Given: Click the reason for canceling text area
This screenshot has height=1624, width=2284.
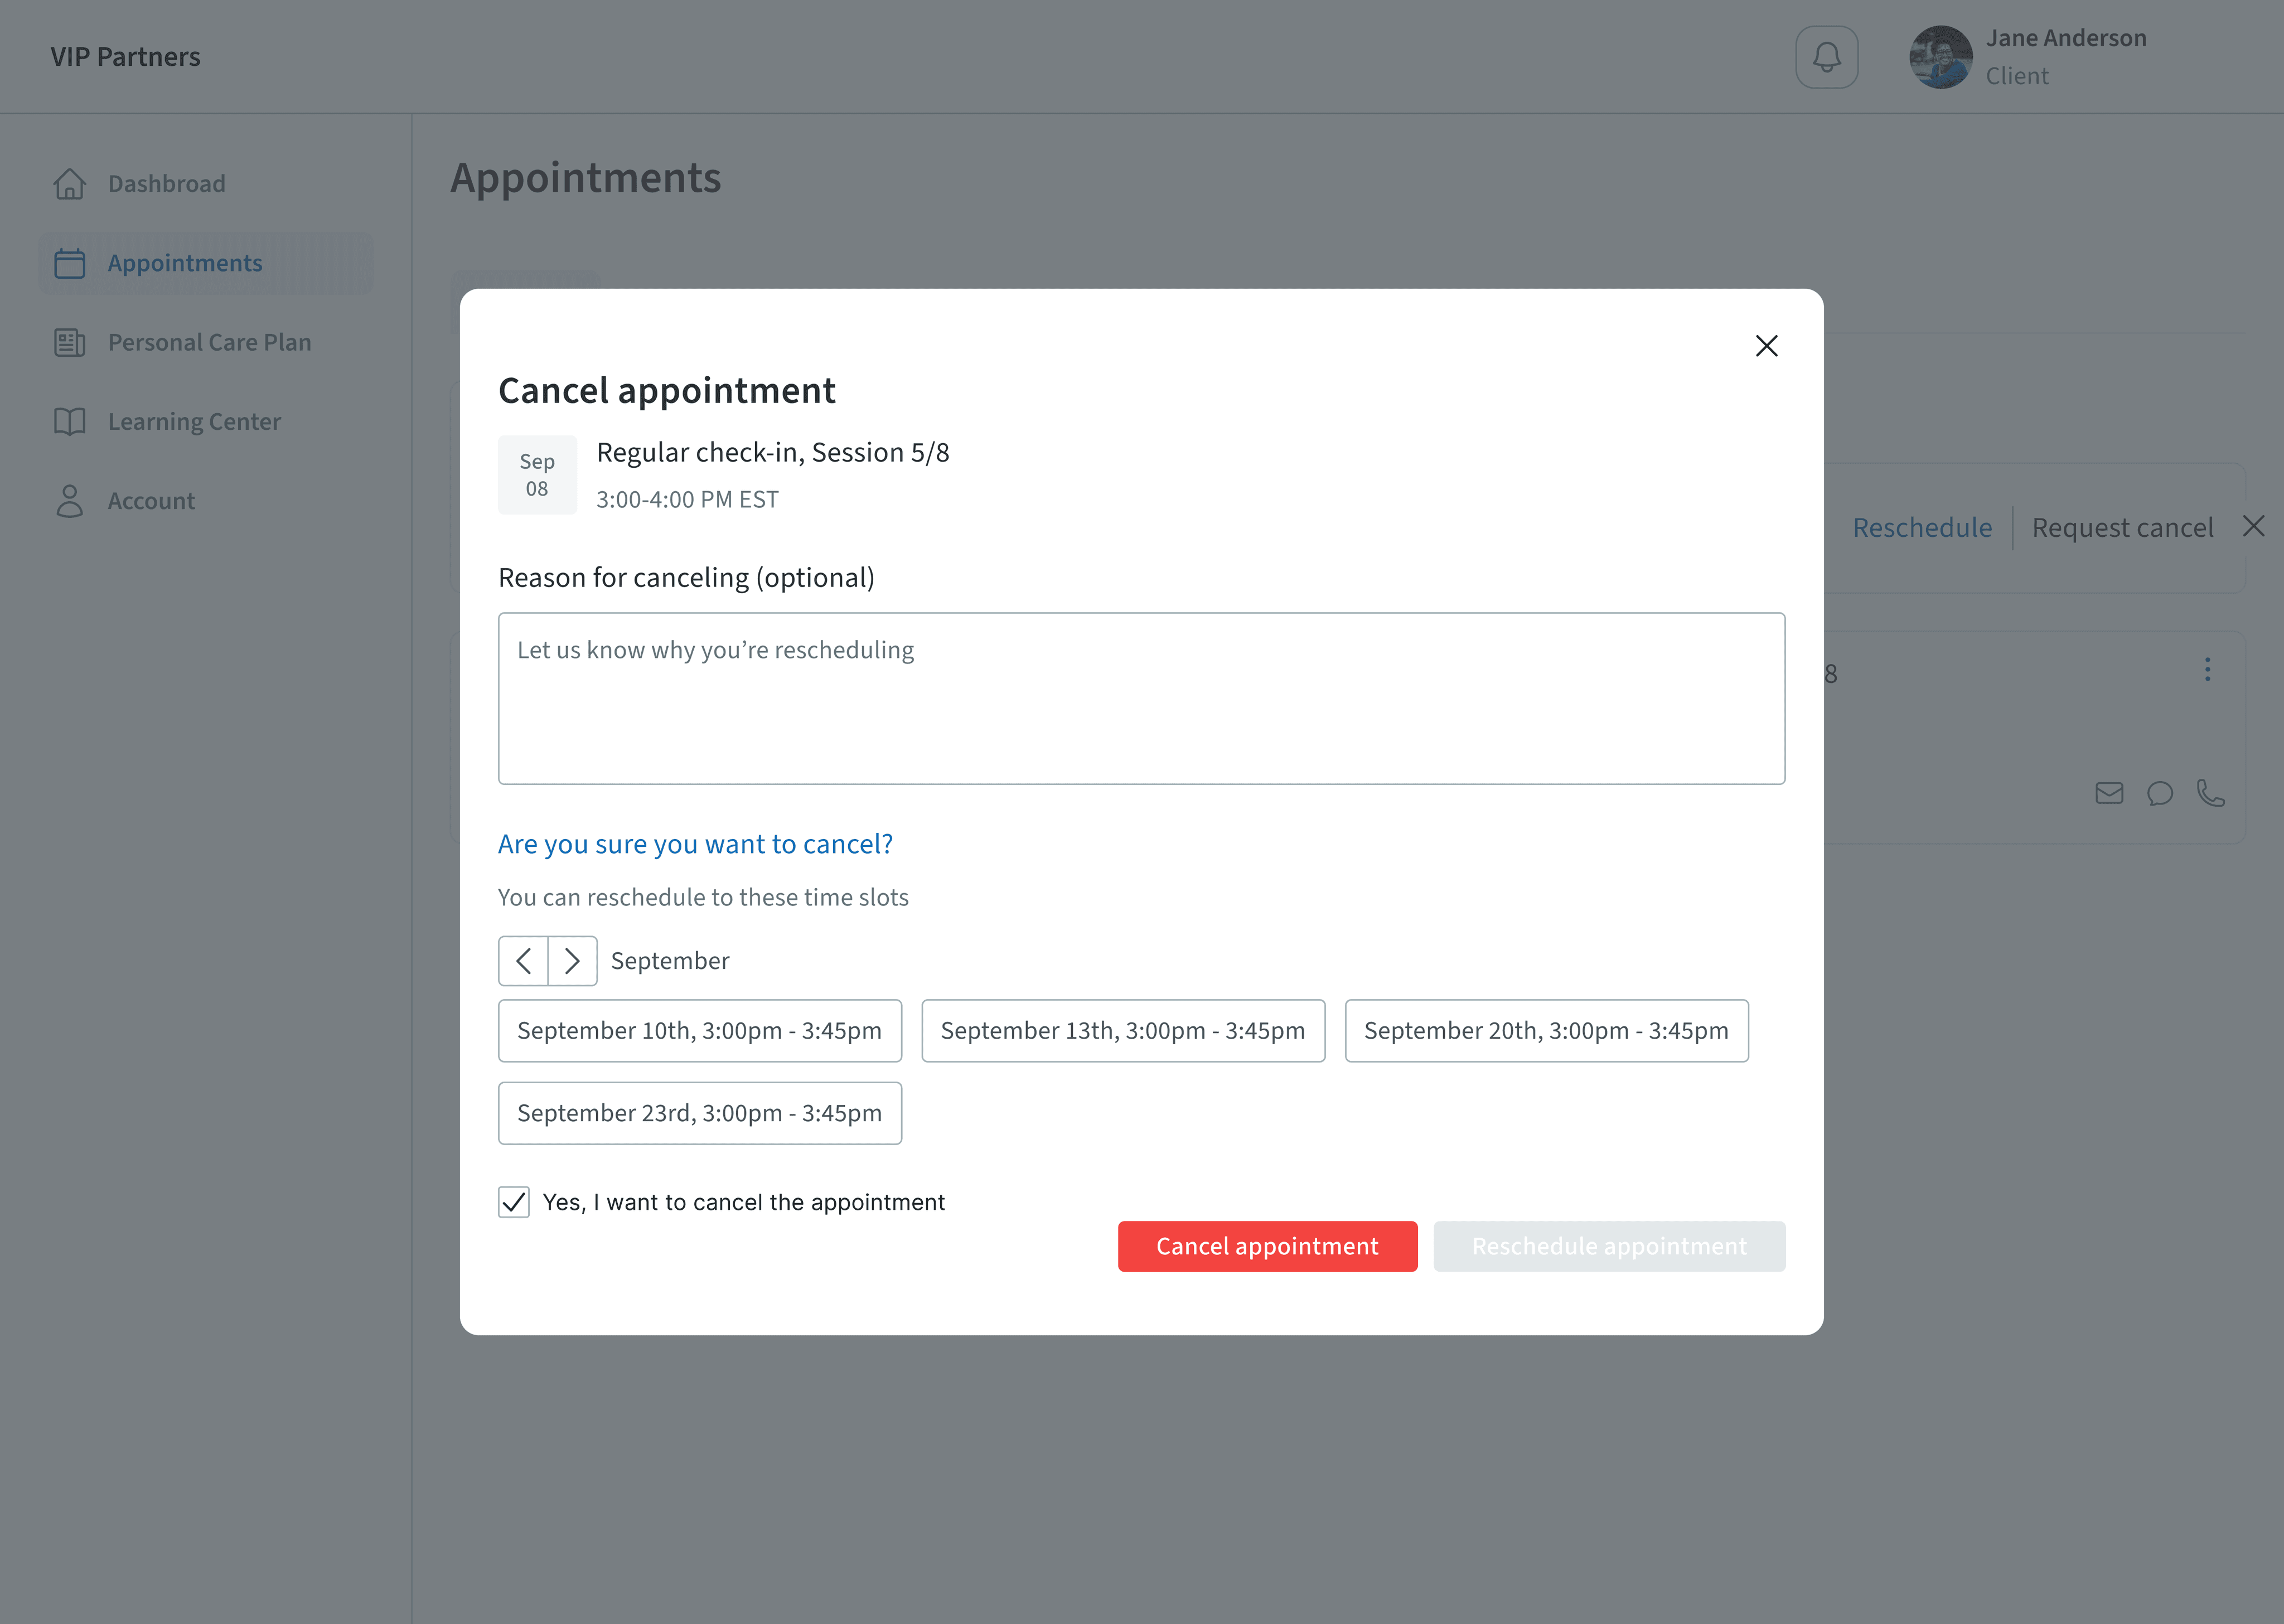Looking at the screenshot, I should tap(1141, 698).
